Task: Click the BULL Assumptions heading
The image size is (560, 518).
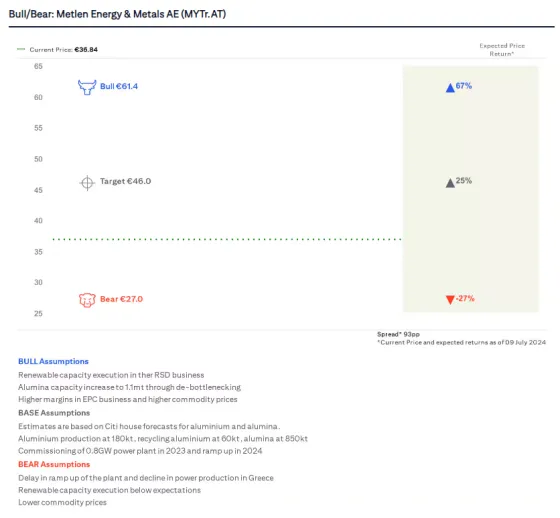Action: click(53, 361)
